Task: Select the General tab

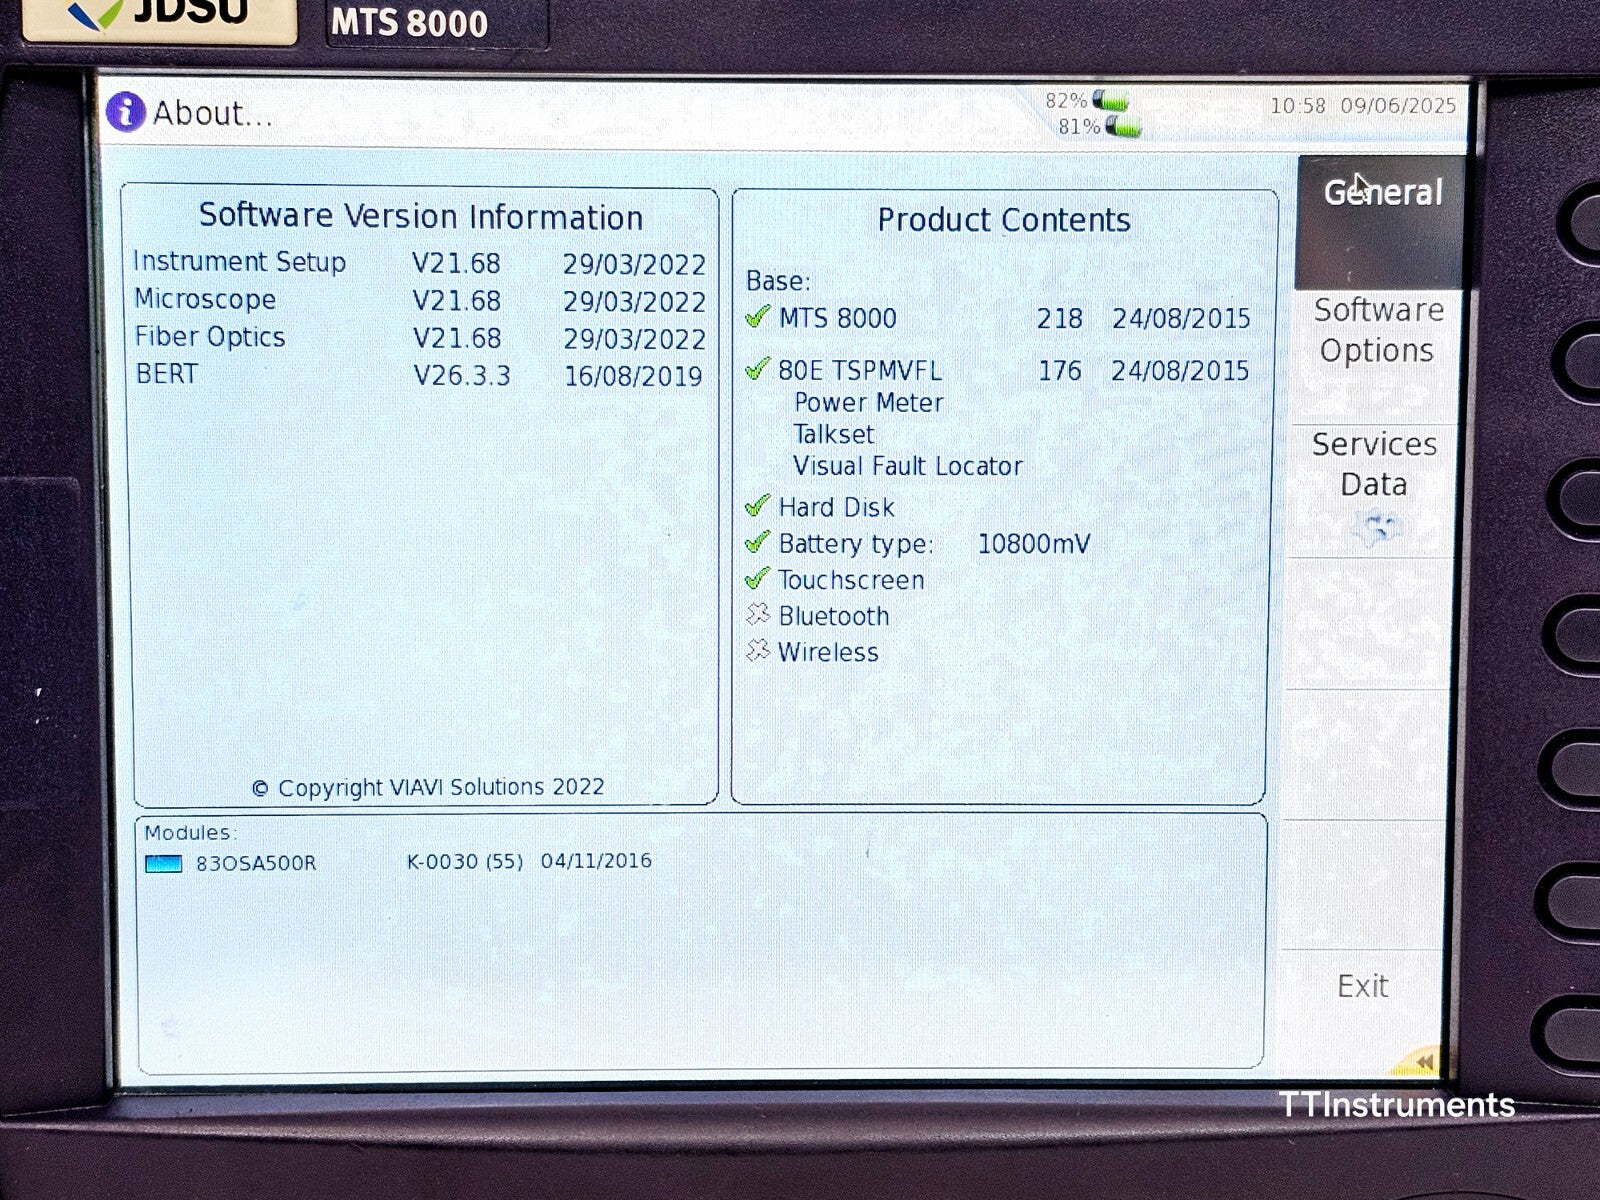Action: click(1379, 222)
